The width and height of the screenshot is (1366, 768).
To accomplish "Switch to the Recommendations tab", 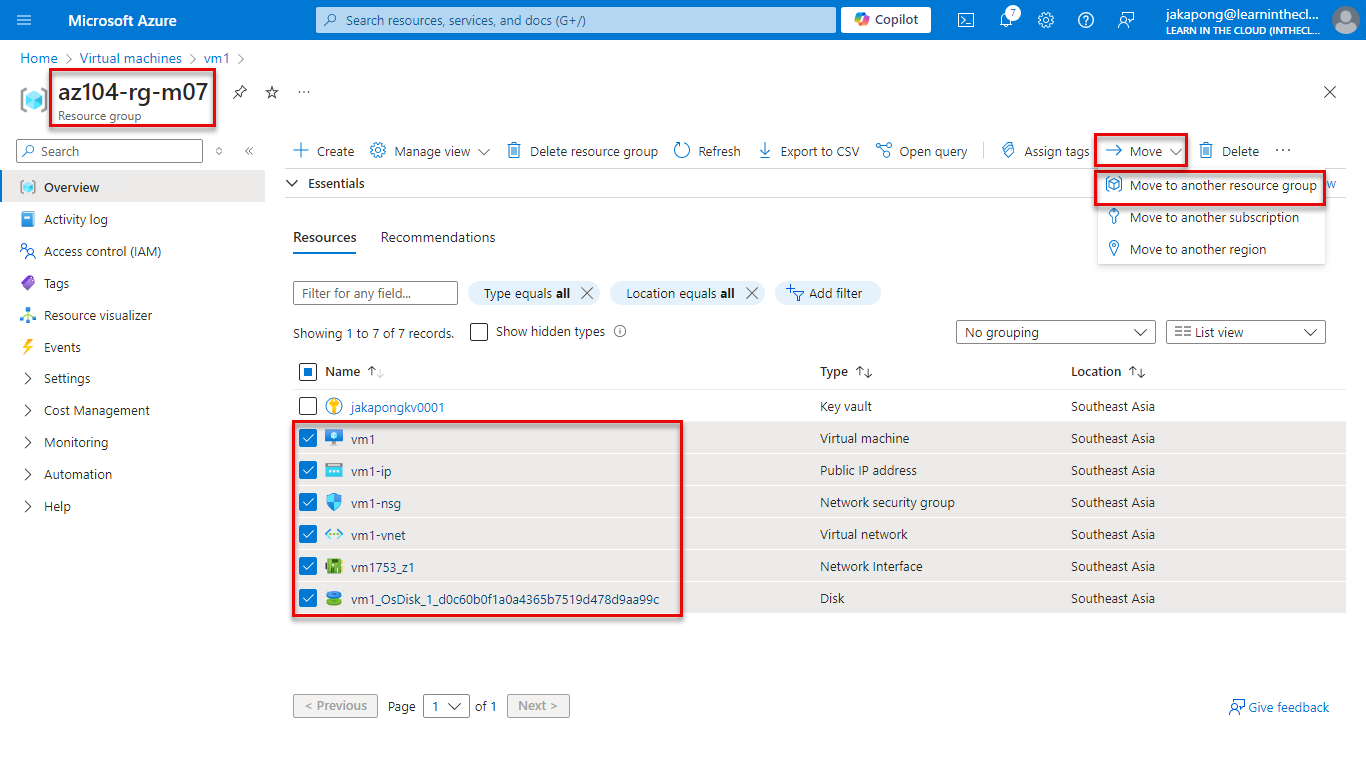I will pyautogui.click(x=438, y=237).
